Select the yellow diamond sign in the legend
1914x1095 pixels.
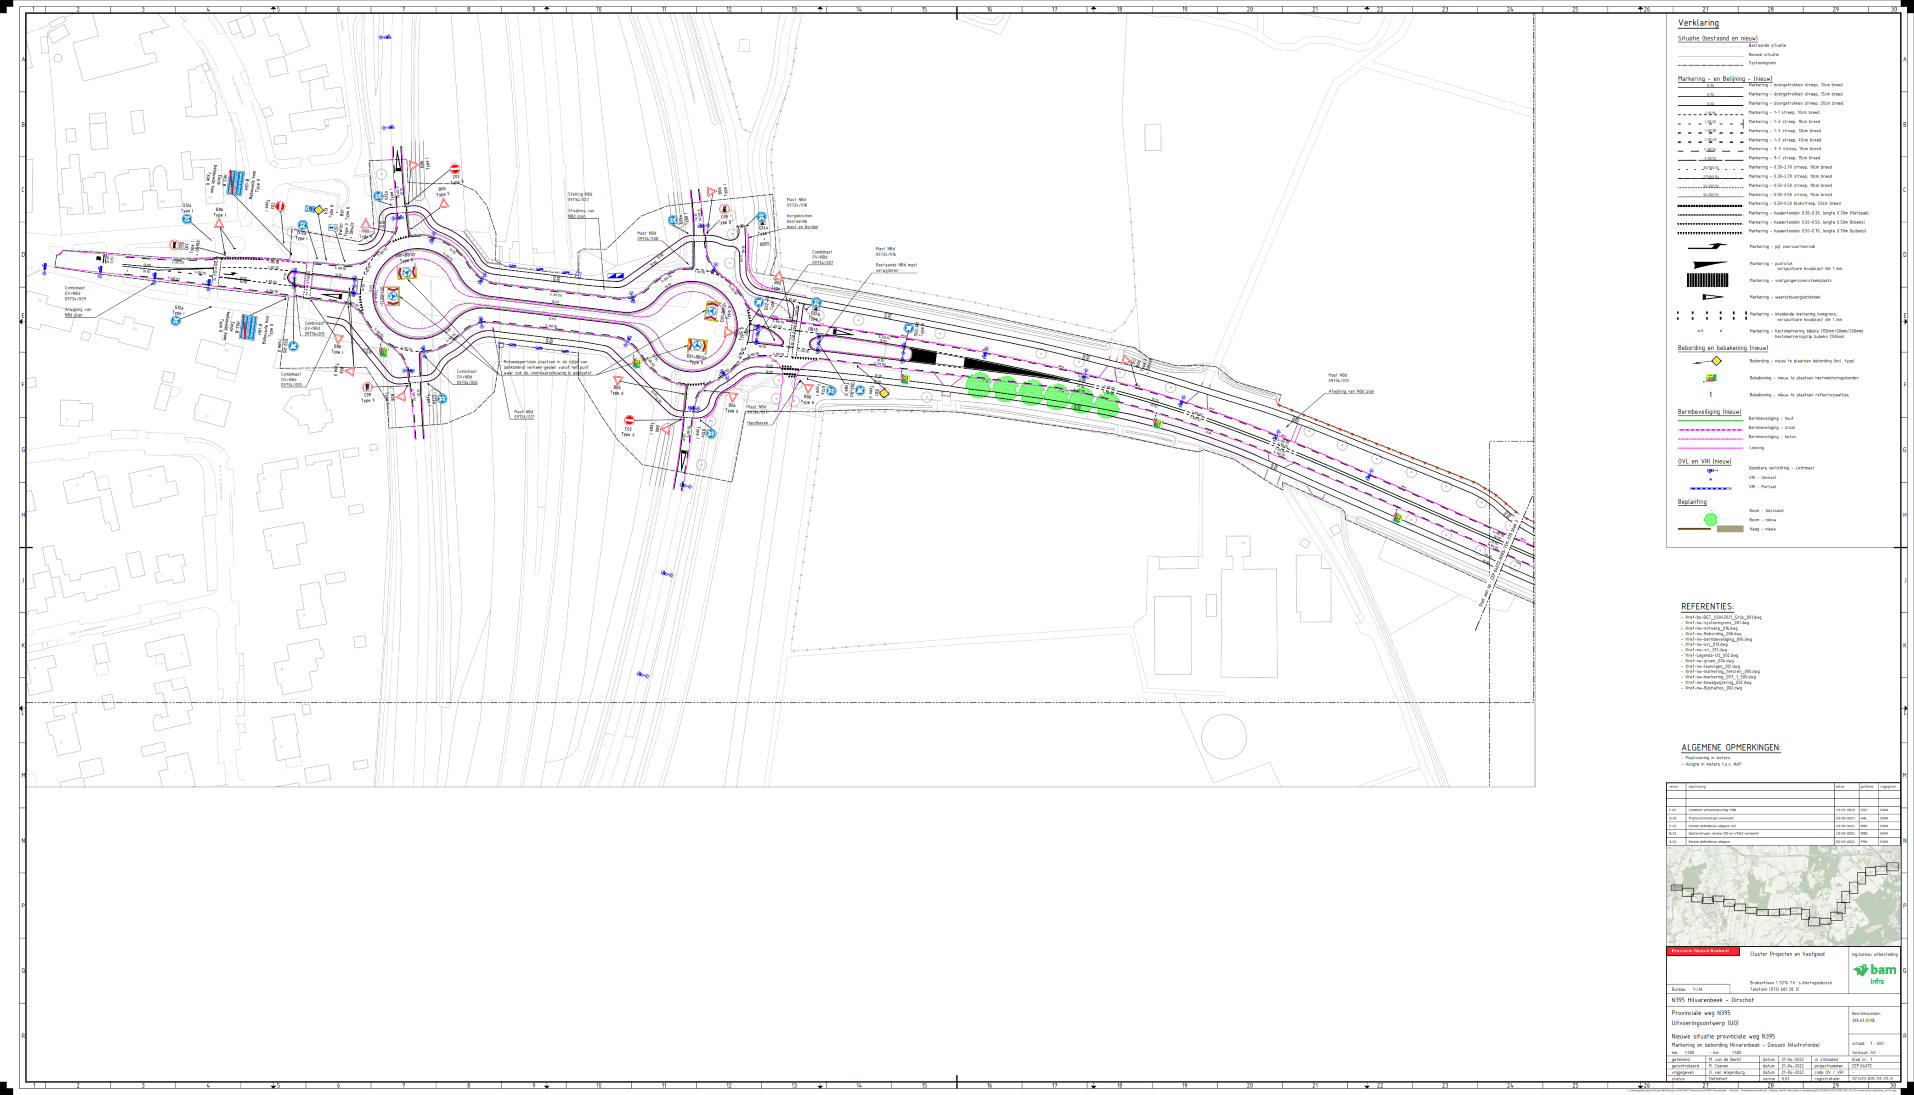pyautogui.click(x=1716, y=361)
